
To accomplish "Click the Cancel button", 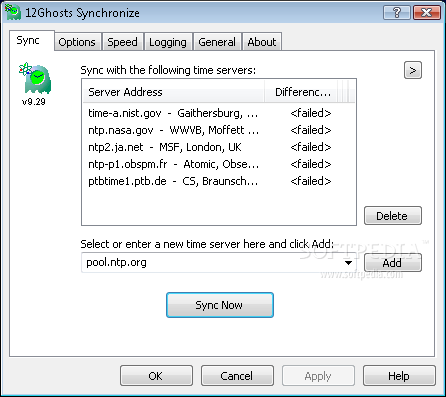I will coord(237,376).
